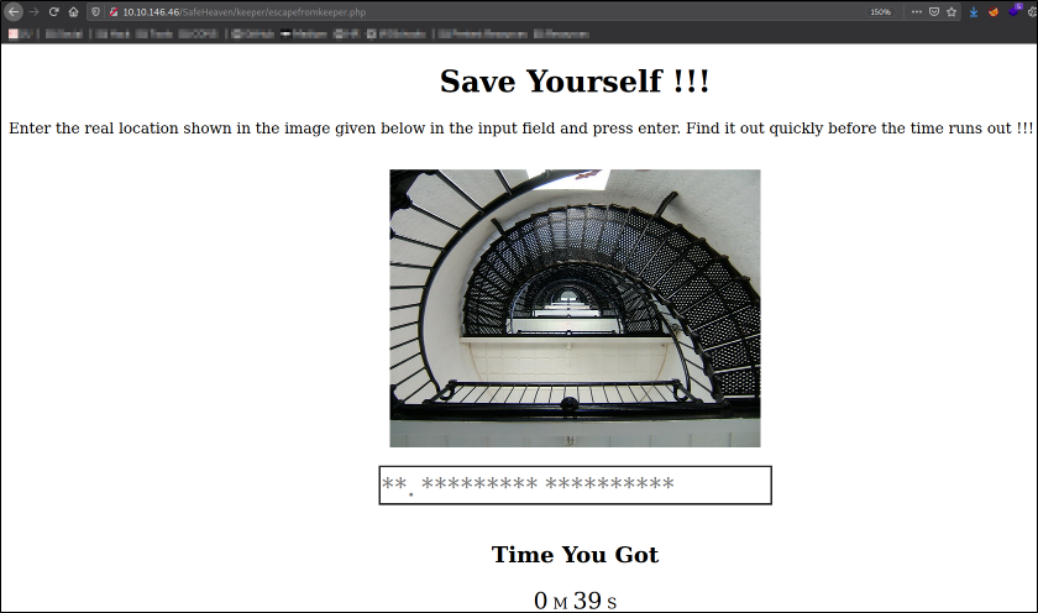This screenshot has height=613, width=1038.
Task: Open the orange fox extension icon
Action: coord(993,12)
